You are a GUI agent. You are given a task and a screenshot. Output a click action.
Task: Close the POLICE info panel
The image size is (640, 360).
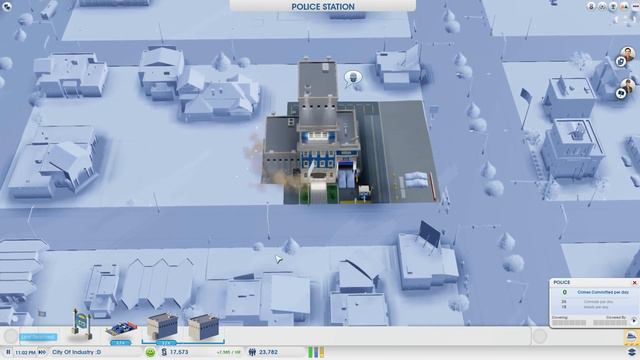pos(635,282)
